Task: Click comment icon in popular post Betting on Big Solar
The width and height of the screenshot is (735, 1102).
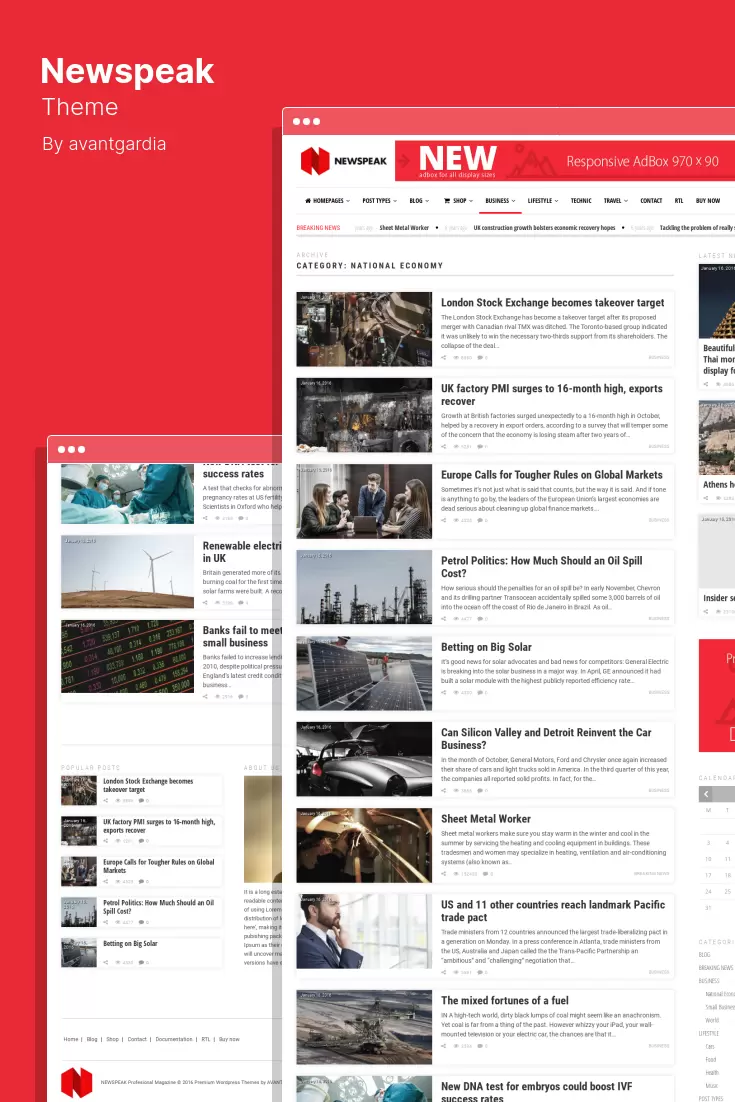Action: tap(142, 963)
